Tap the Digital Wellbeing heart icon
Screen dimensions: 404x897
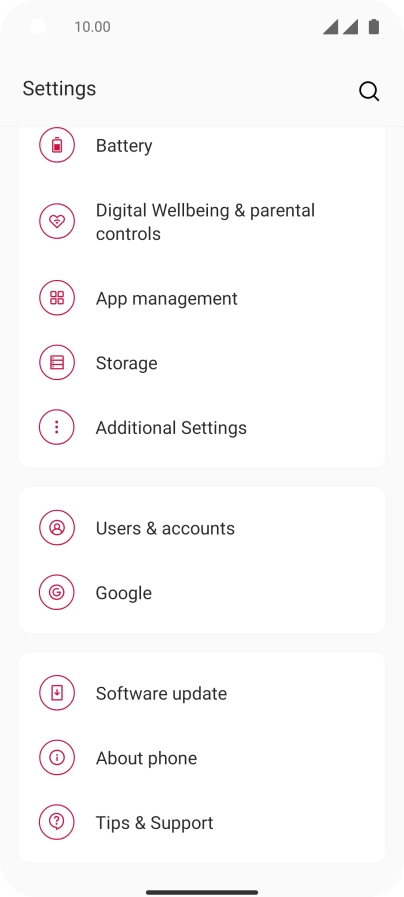[x=57, y=221]
